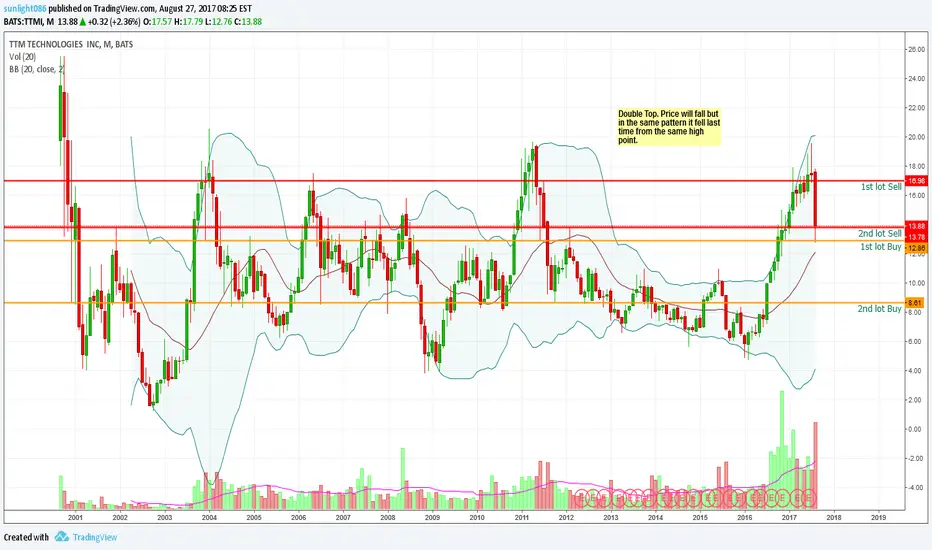Select the red 13.78 price tag
The width and height of the screenshot is (932, 550).
(x=916, y=237)
